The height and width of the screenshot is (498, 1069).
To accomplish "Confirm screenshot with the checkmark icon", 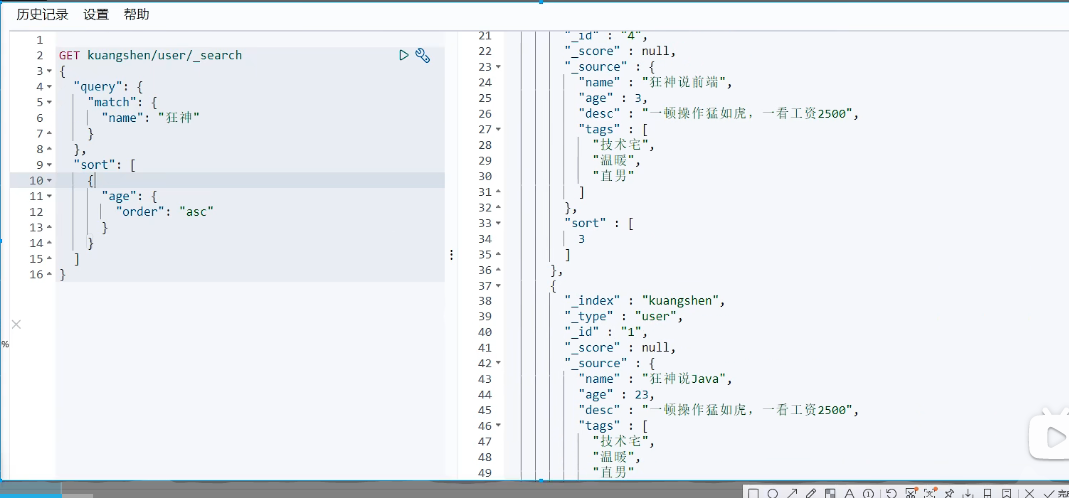I will coord(1049,493).
